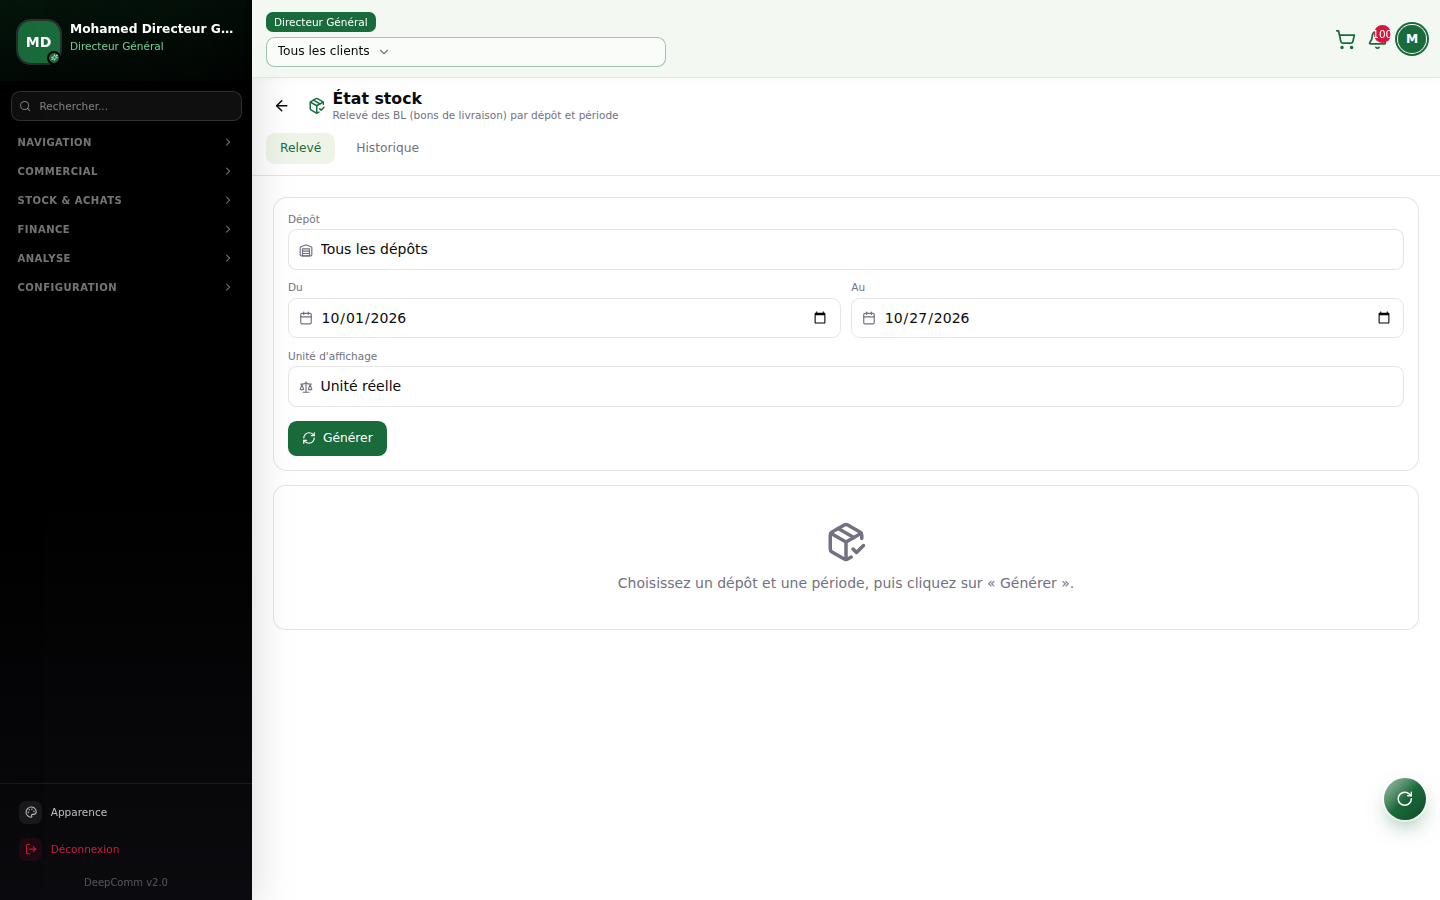This screenshot has height=900, width=1440.
Task: Expand the Stock & Achats section
Action: point(126,200)
